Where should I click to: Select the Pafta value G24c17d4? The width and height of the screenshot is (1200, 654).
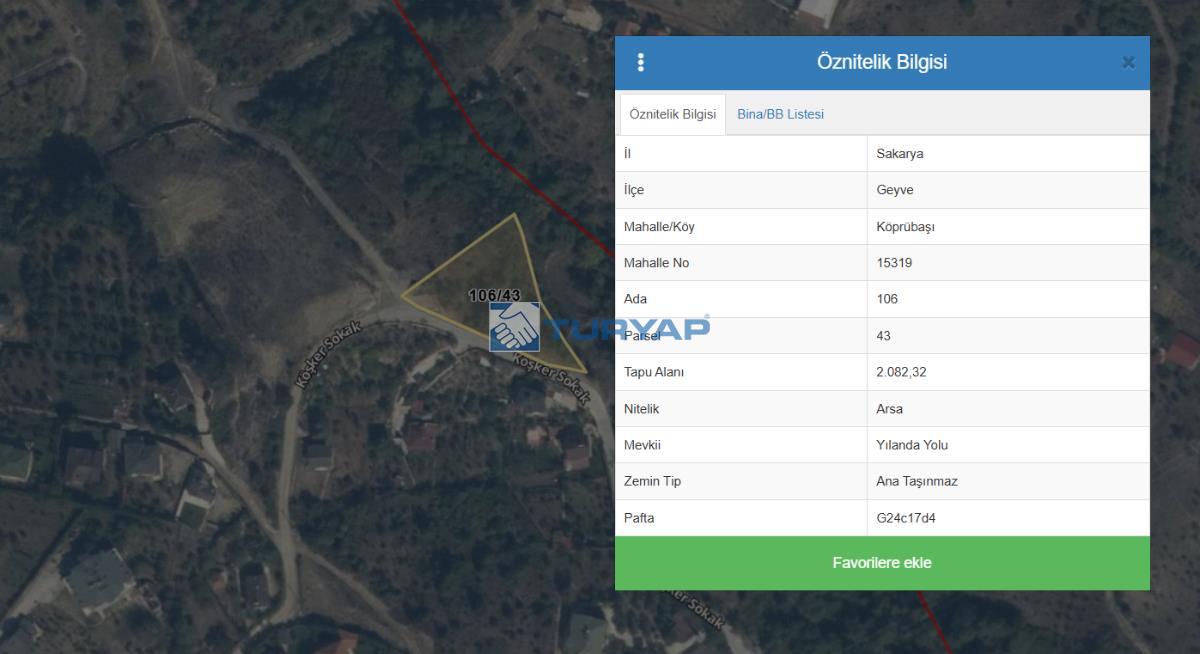905,518
